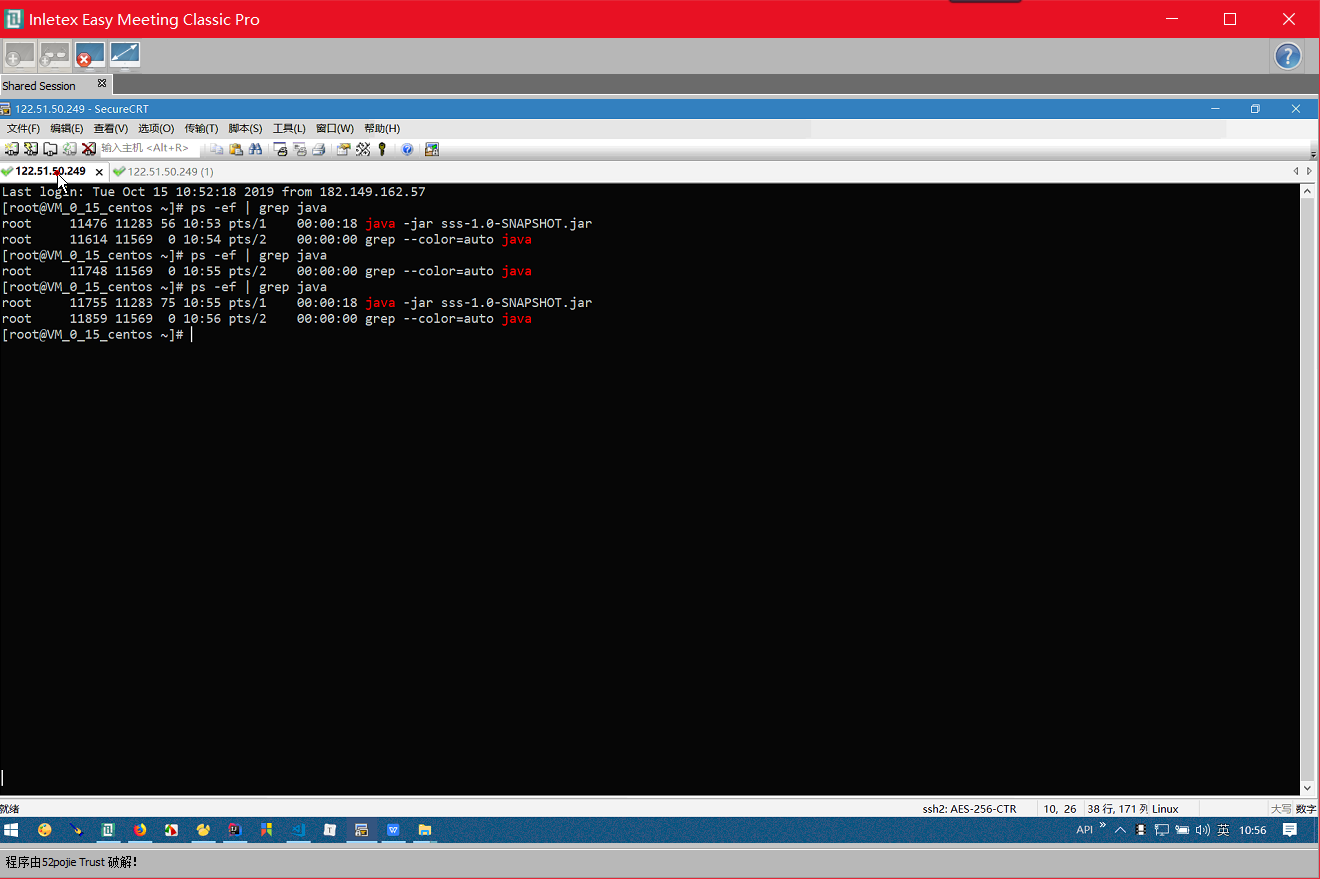Open 文件(F) menu
Image resolution: width=1320 pixels, height=879 pixels.
[x=23, y=128]
